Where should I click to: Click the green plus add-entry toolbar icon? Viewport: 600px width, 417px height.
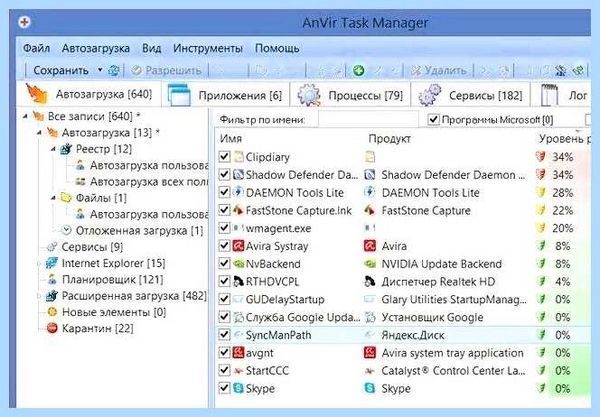tap(359, 70)
